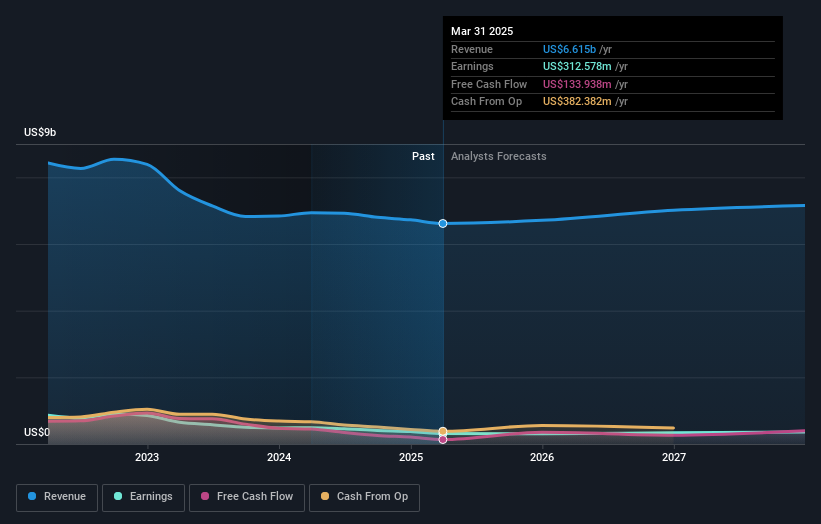Toggle the Revenue legend series
The width and height of the screenshot is (821, 524).
(57, 497)
